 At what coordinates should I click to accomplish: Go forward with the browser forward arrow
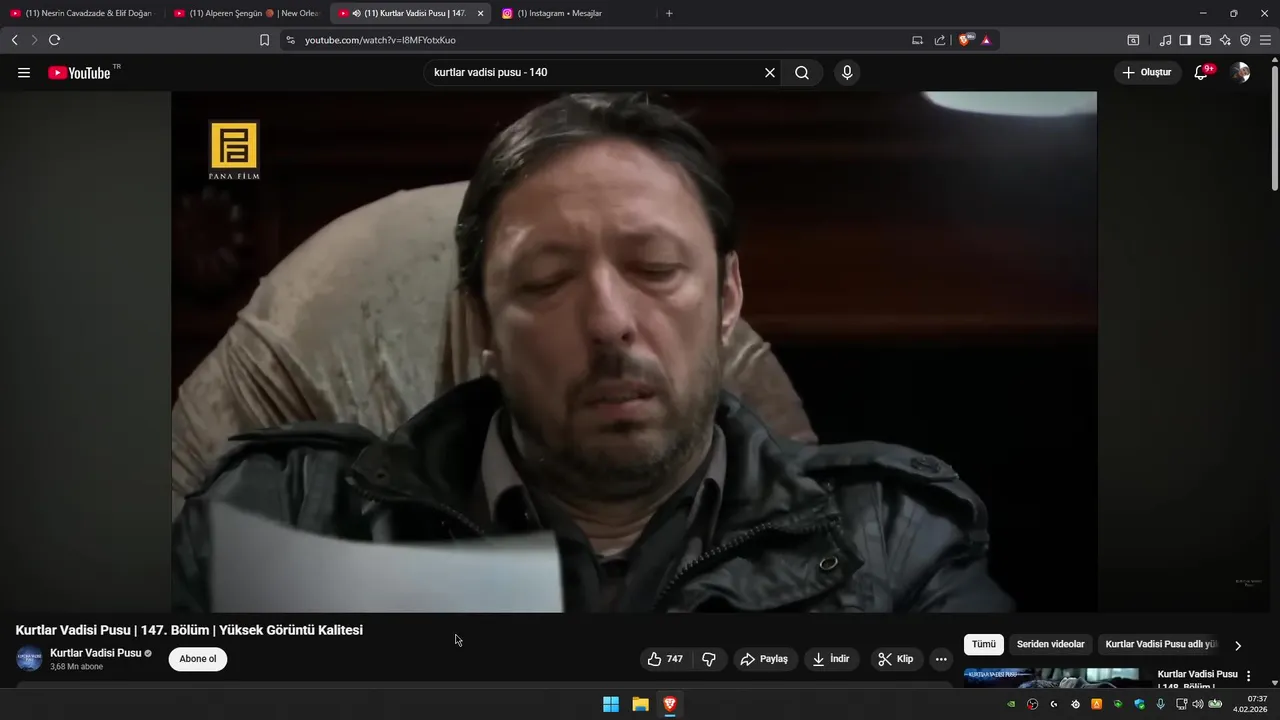coord(34,40)
